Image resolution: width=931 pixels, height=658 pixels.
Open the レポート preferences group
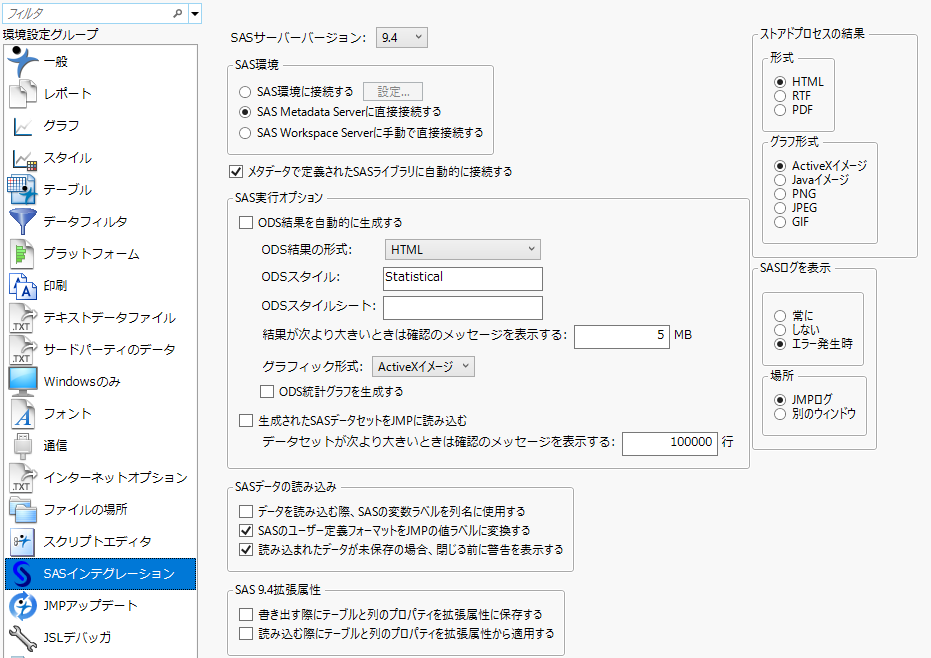click(x=67, y=94)
